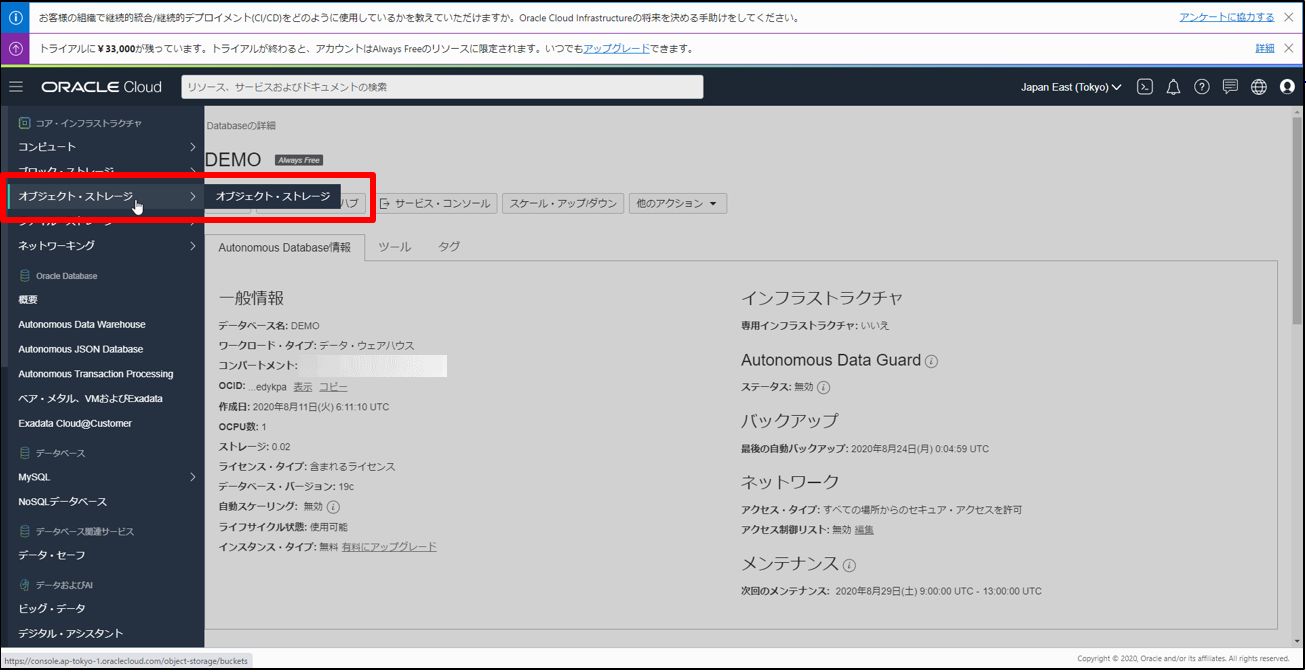The image size is (1306, 672).
Task: Dismiss the survey banner with X
Action: click(1288, 17)
